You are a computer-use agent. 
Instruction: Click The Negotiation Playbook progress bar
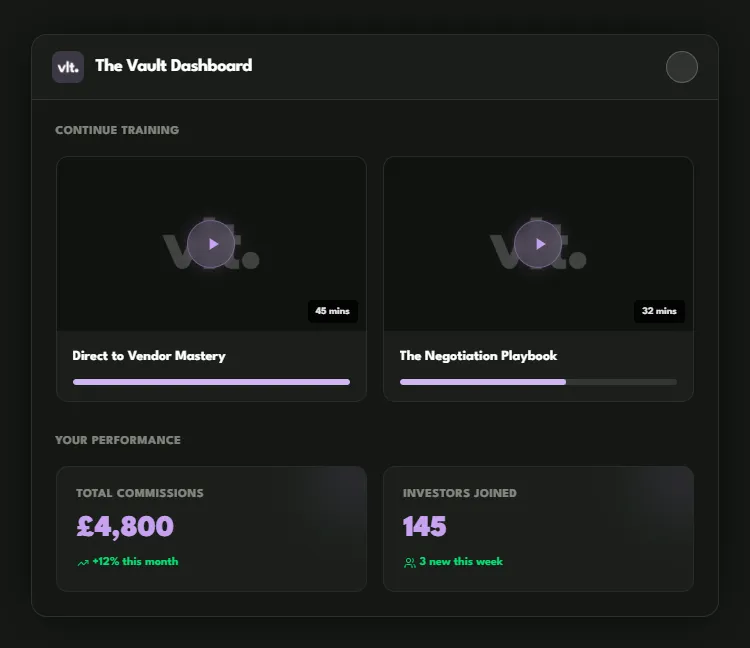point(538,382)
